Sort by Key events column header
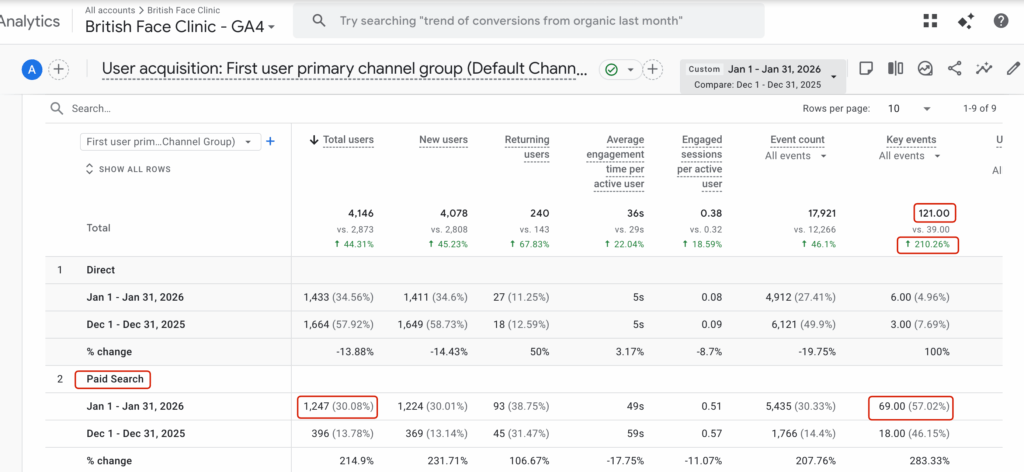 [911, 139]
